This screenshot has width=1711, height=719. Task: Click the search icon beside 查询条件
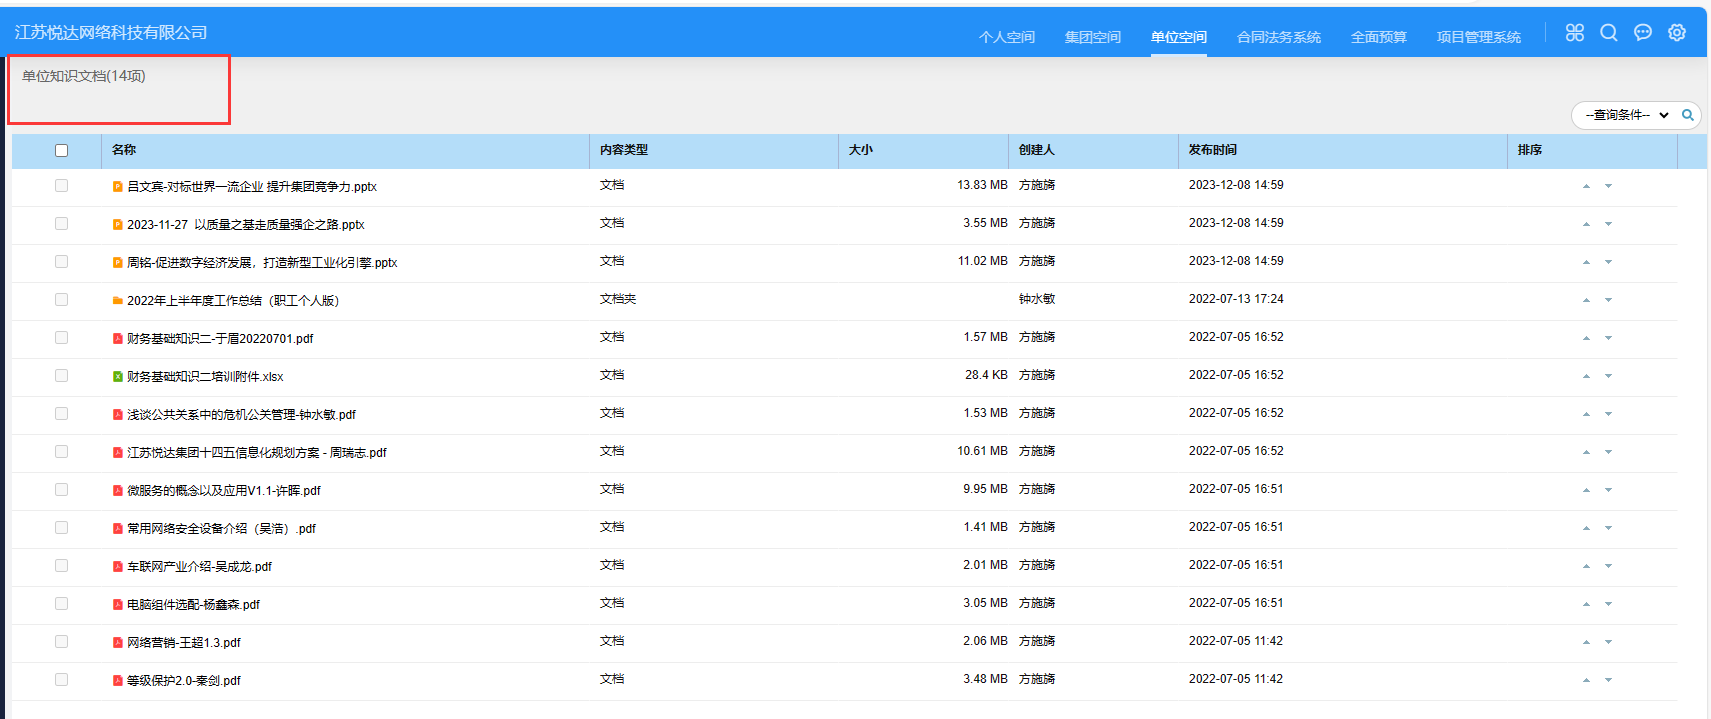coord(1688,115)
